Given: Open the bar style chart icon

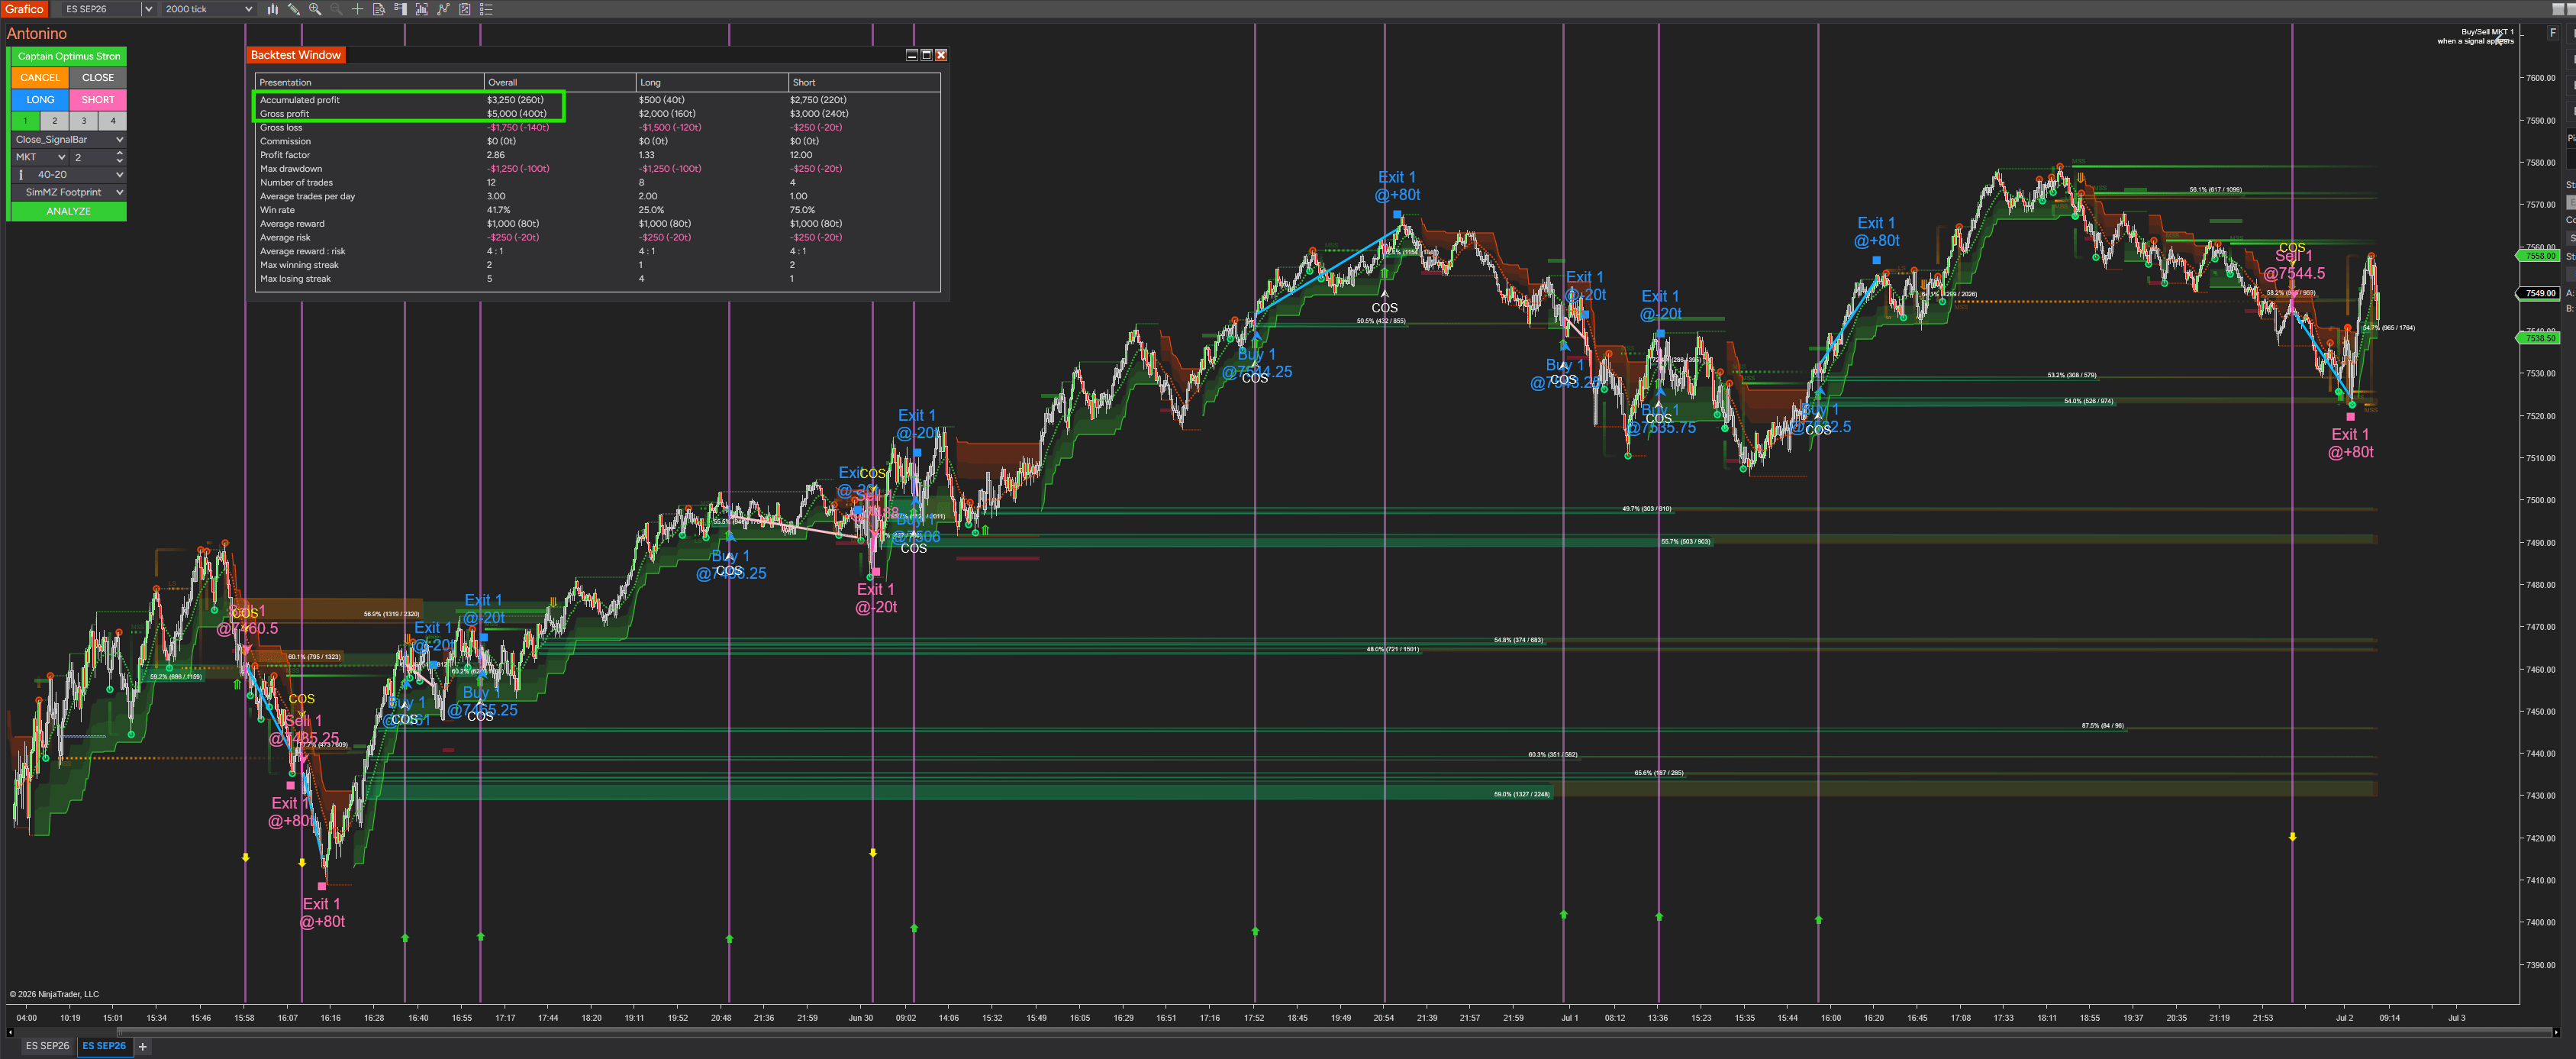Looking at the screenshot, I should [272, 9].
